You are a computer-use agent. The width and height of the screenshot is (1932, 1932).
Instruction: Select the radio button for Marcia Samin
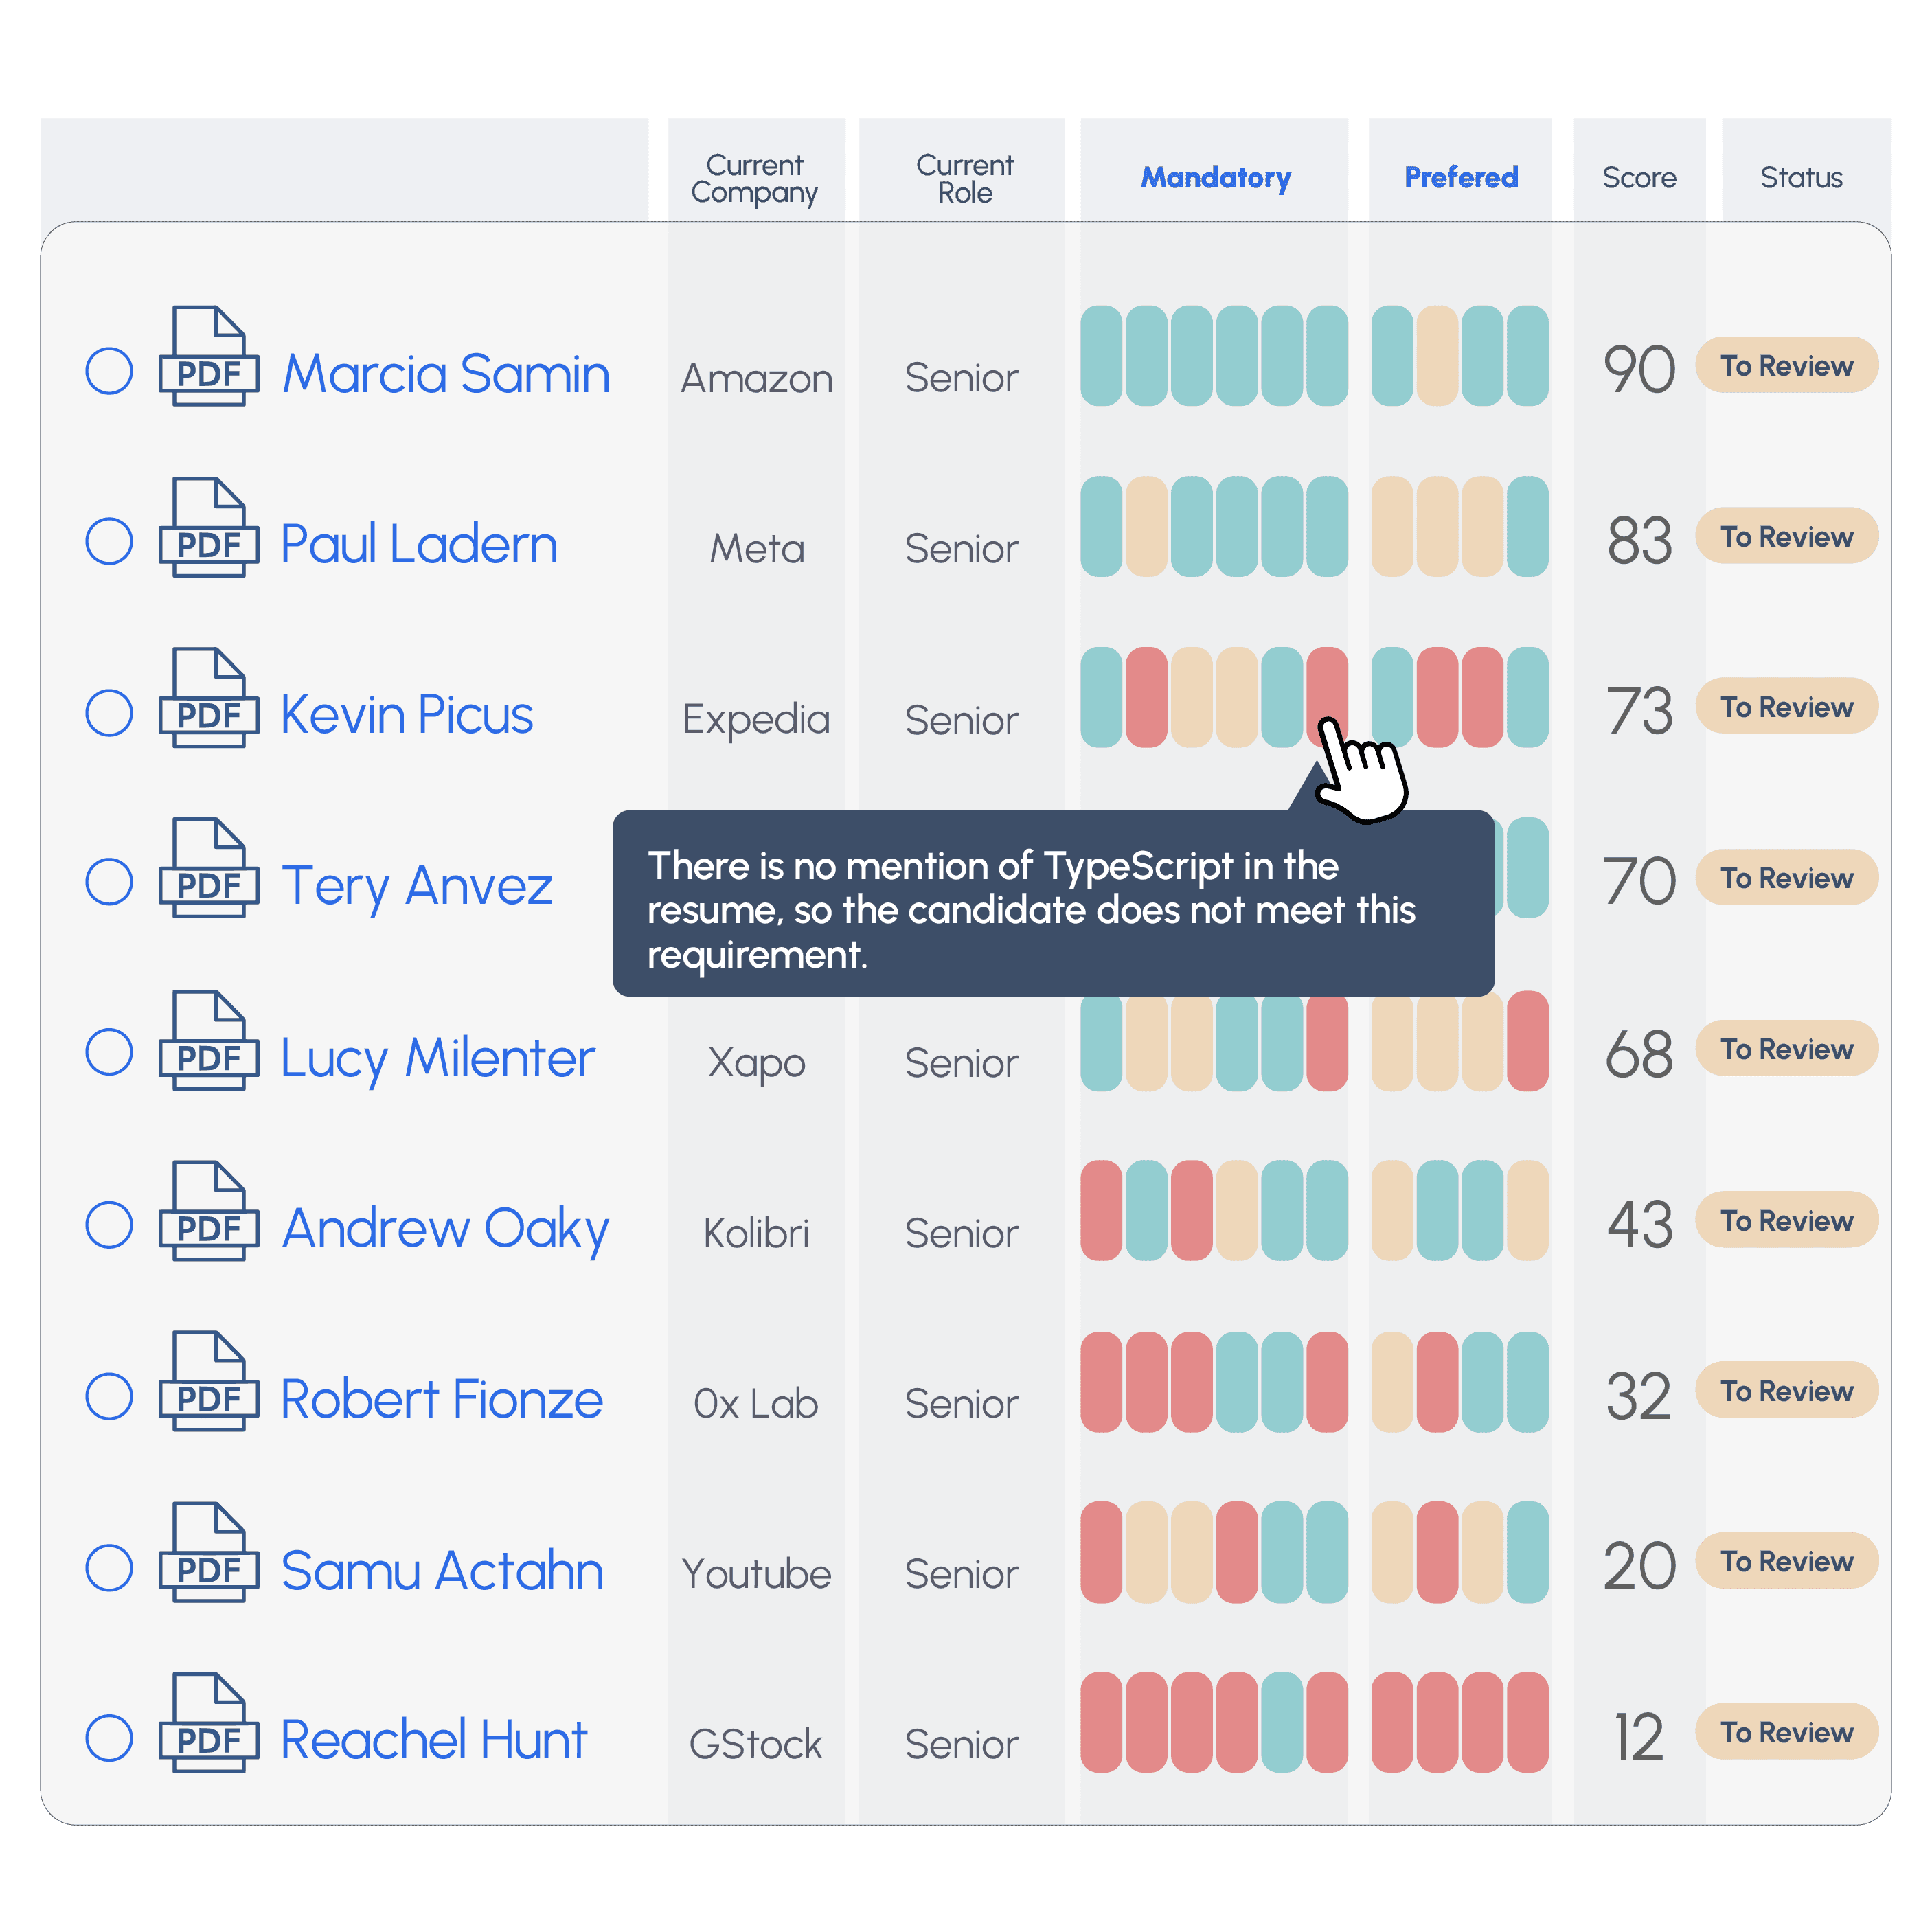(109, 371)
